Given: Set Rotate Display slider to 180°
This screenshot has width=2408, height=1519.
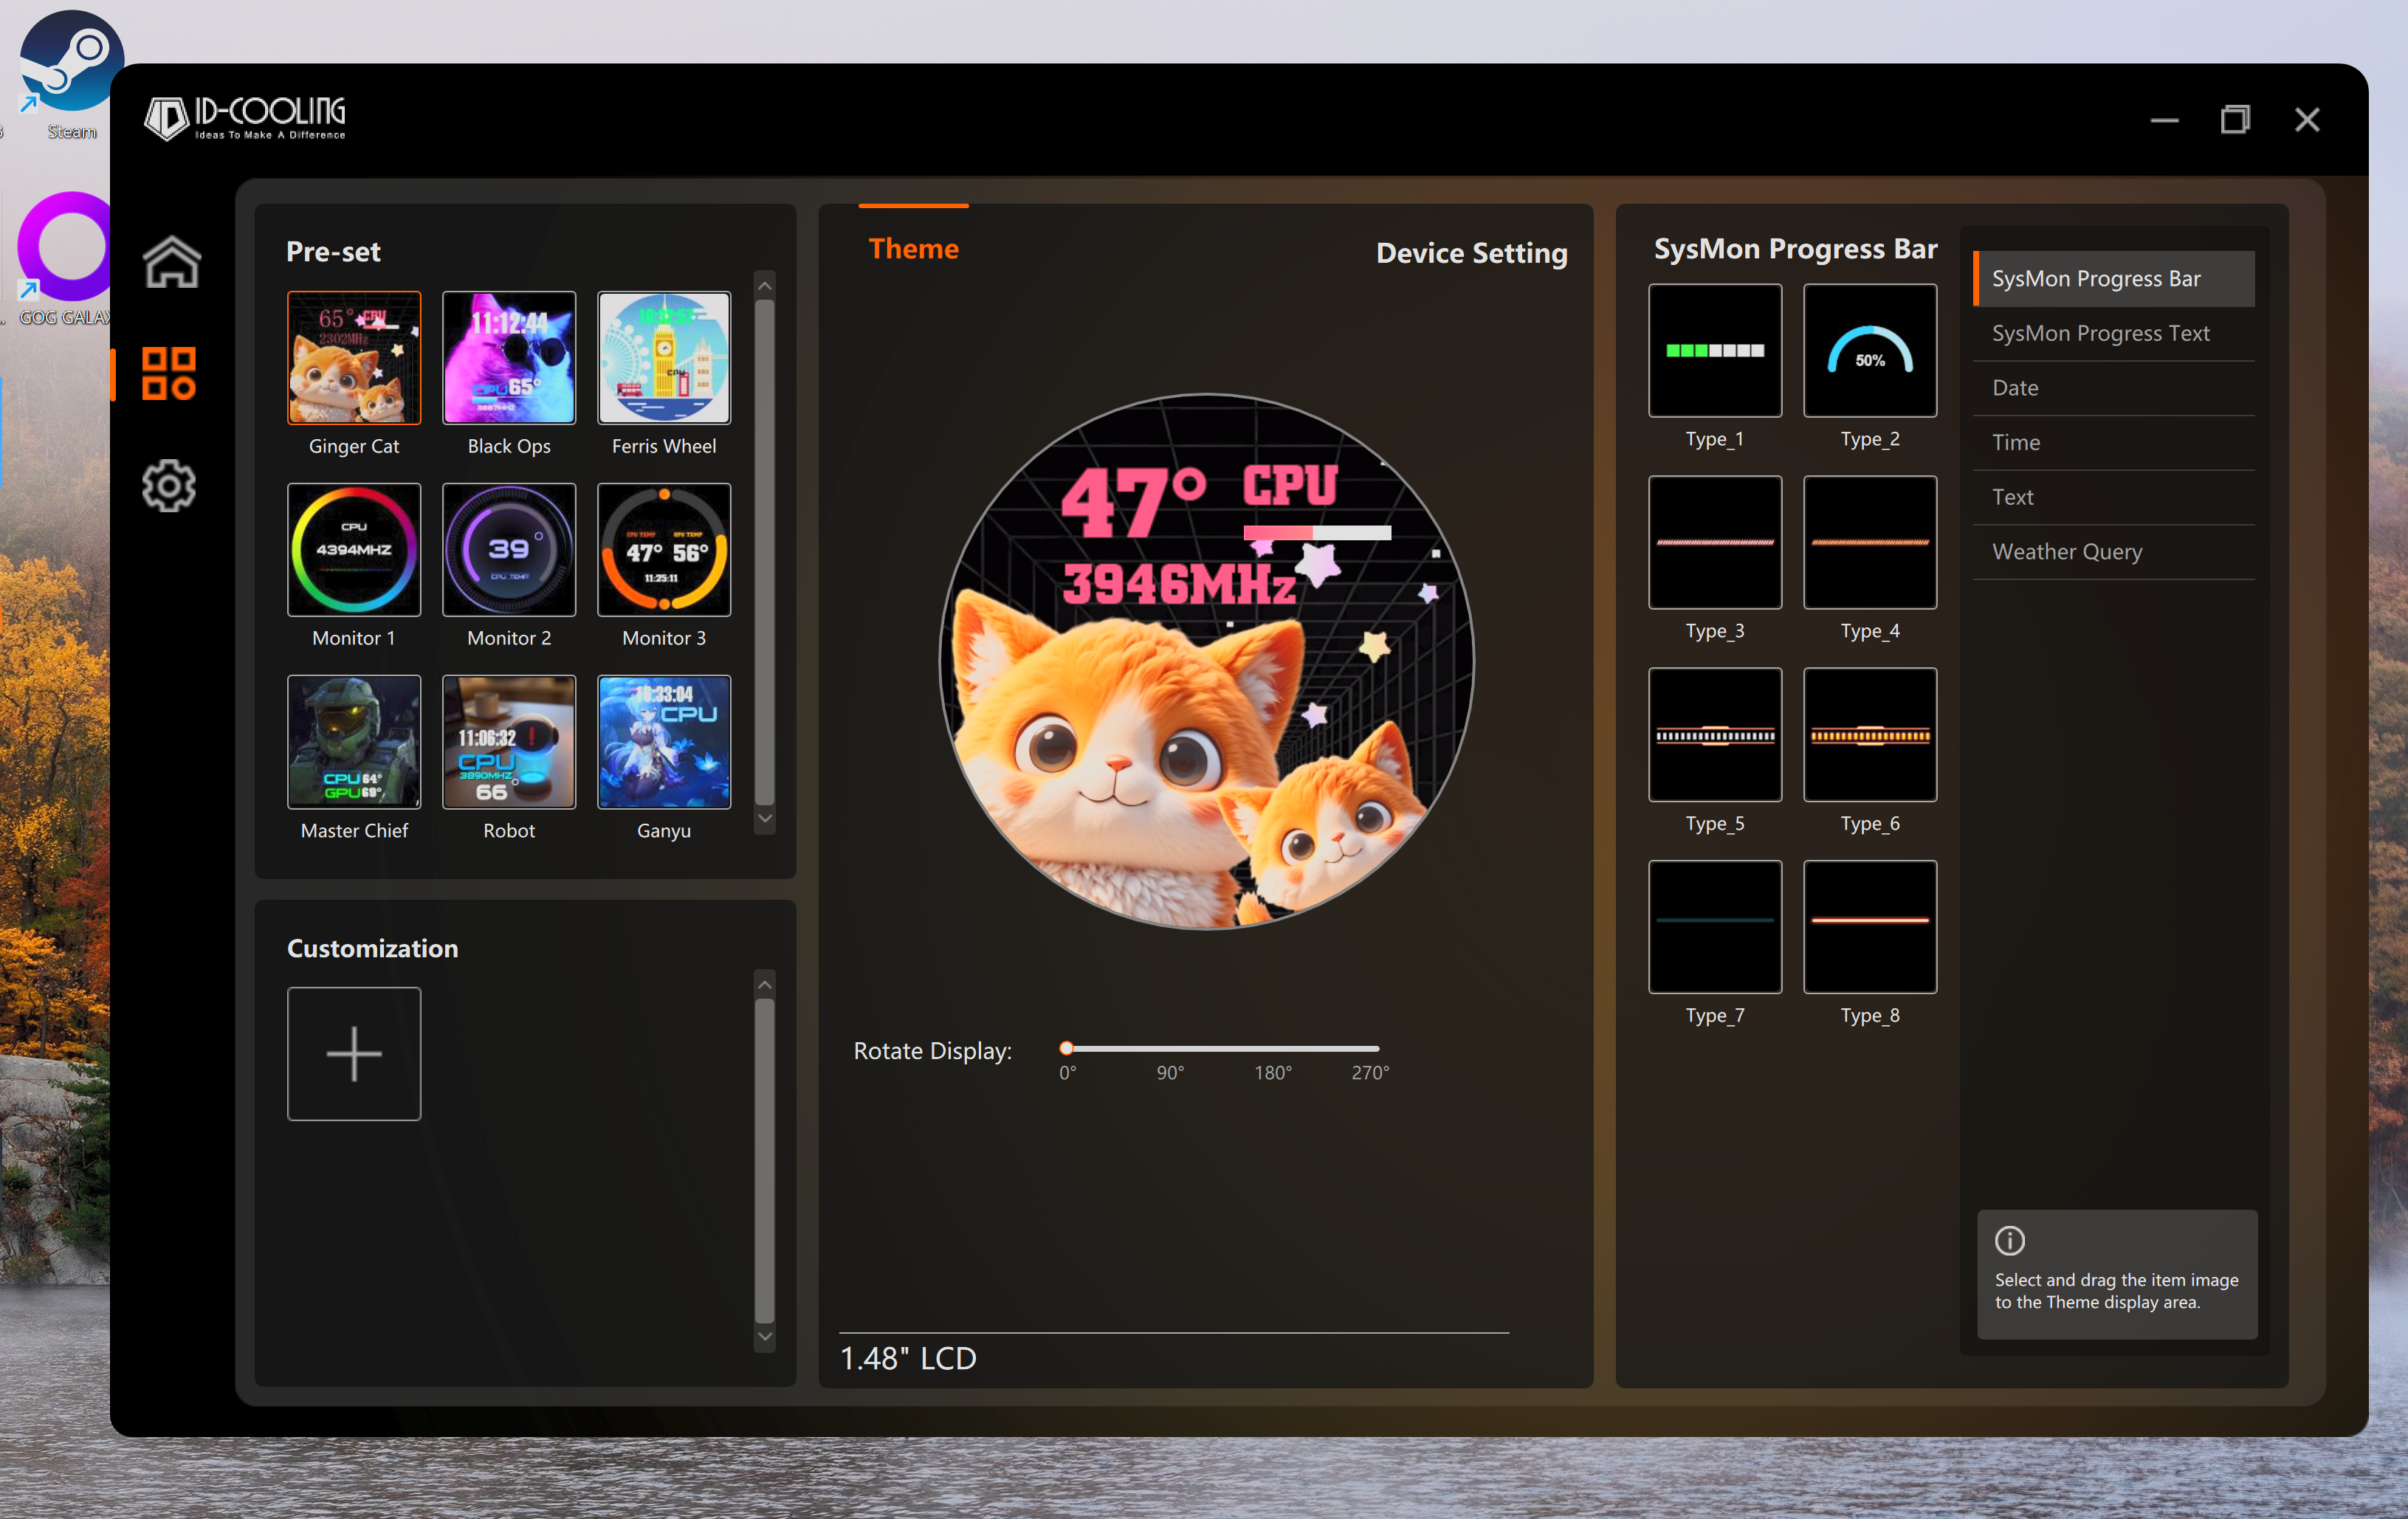Looking at the screenshot, I should [x=1273, y=1049].
